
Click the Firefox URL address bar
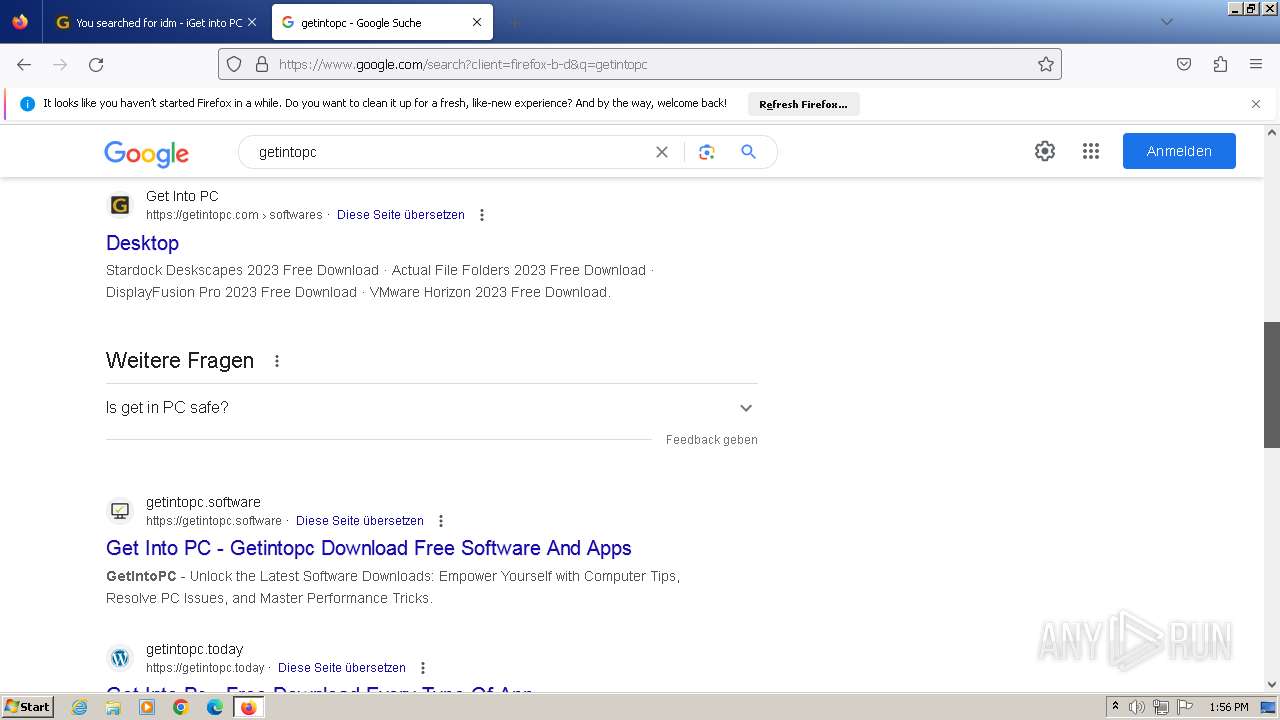tap(640, 64)
